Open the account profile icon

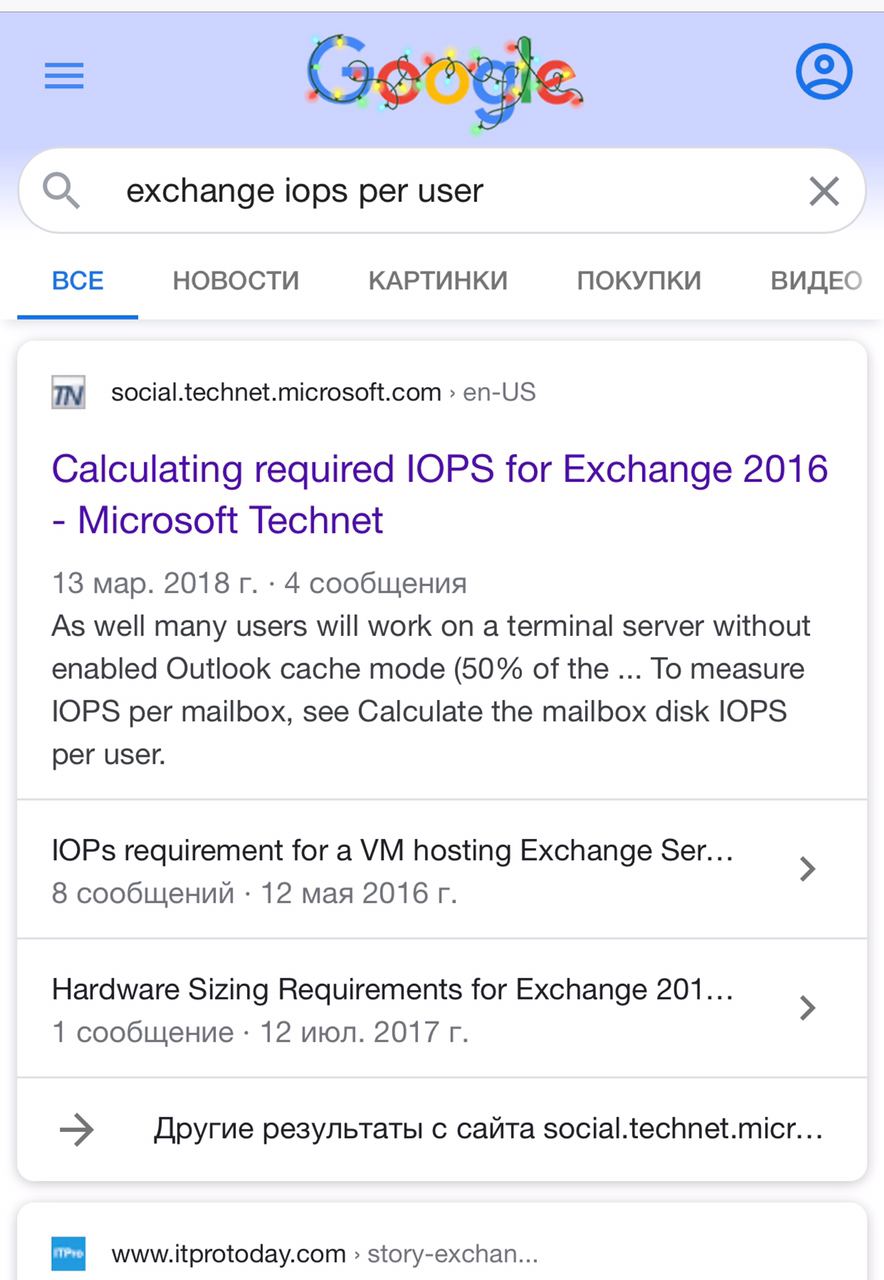click(x=823, y=72)
